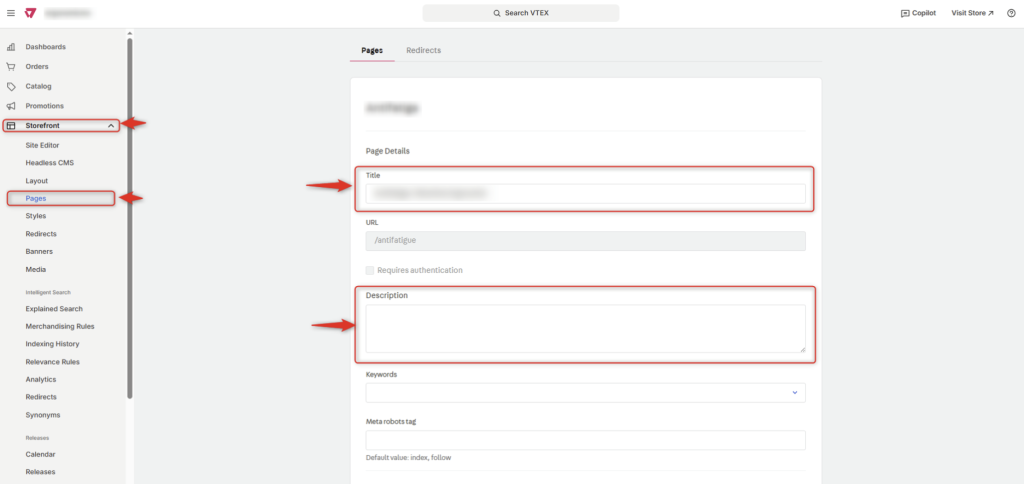Click the Description text area

pyautogui.click(x=585, y=329)
